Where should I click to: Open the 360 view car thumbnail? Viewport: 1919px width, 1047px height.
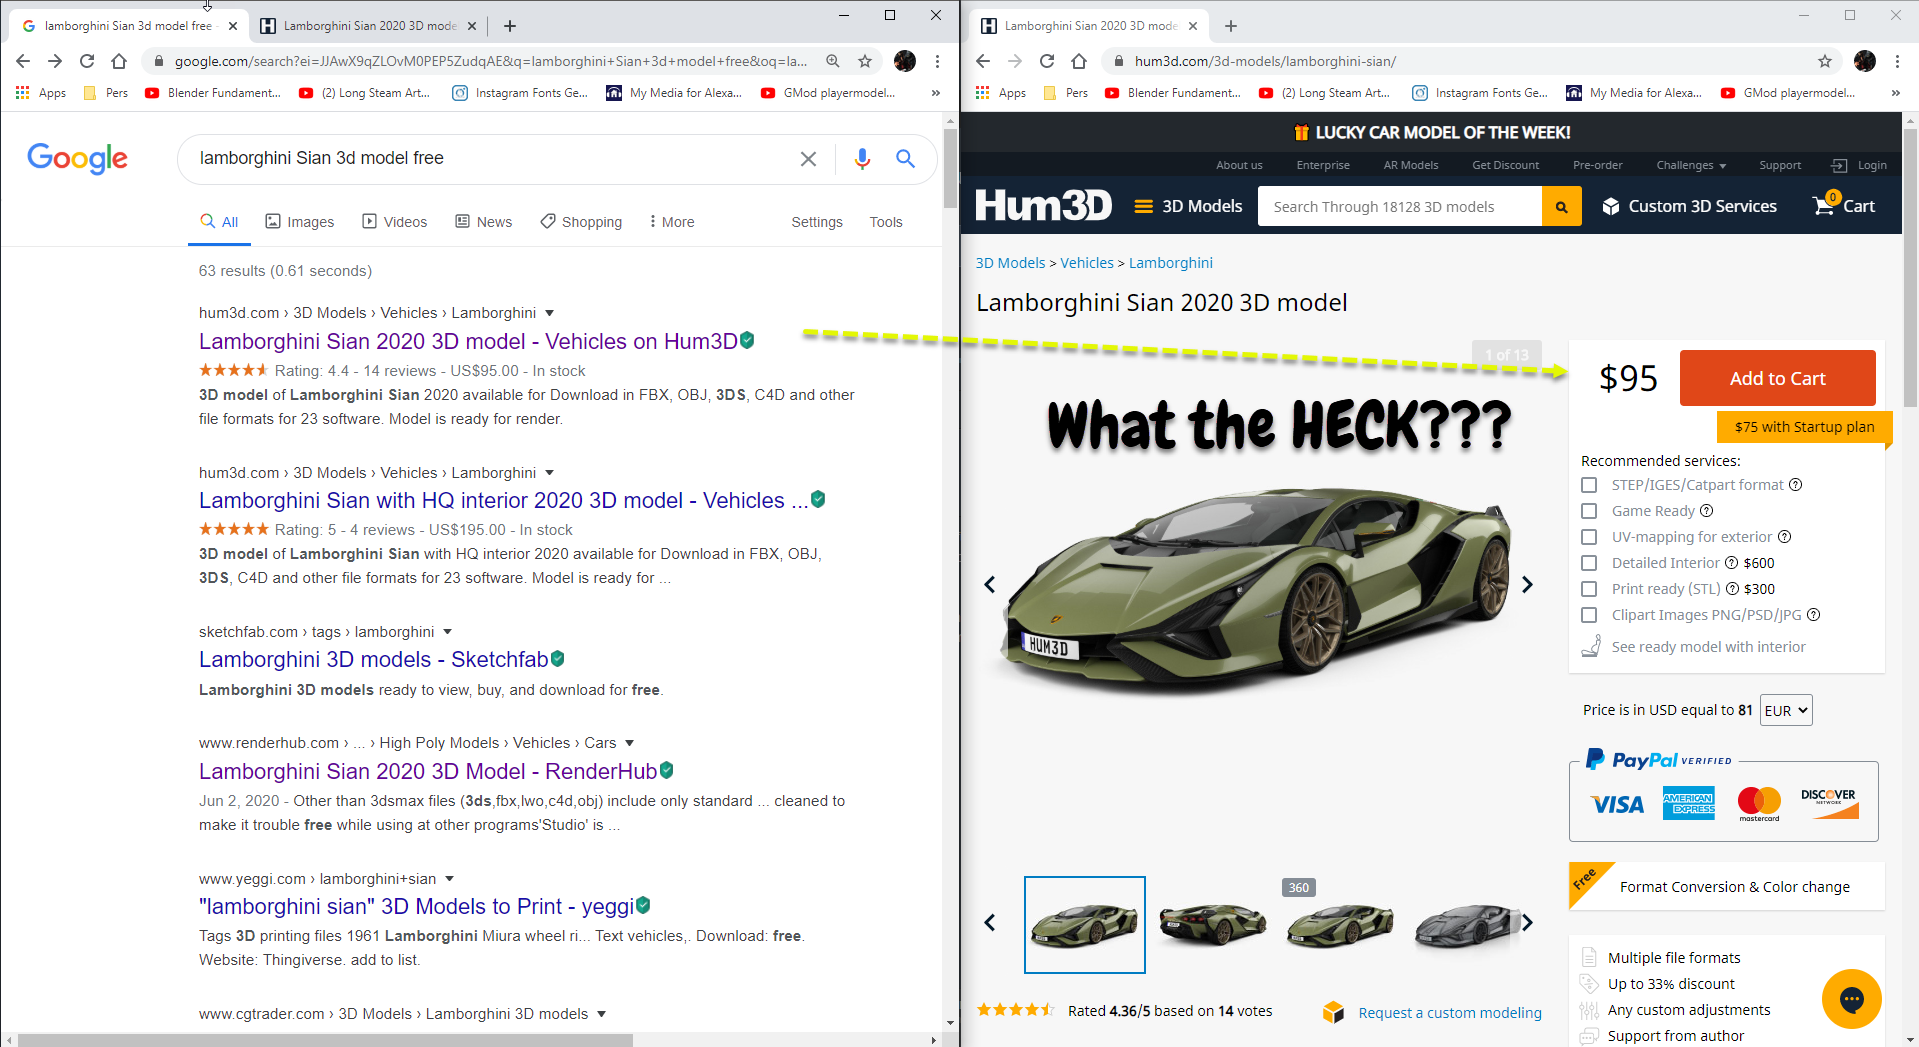tap(1340, 925)
